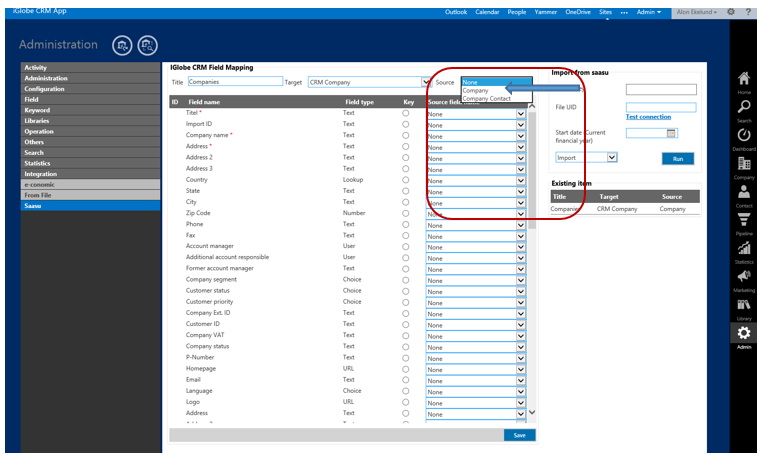Image resolution: width=762 pixels, height=455 pixels.
Task: Select the Key radio for Phone row
Action: coord(405,225)
